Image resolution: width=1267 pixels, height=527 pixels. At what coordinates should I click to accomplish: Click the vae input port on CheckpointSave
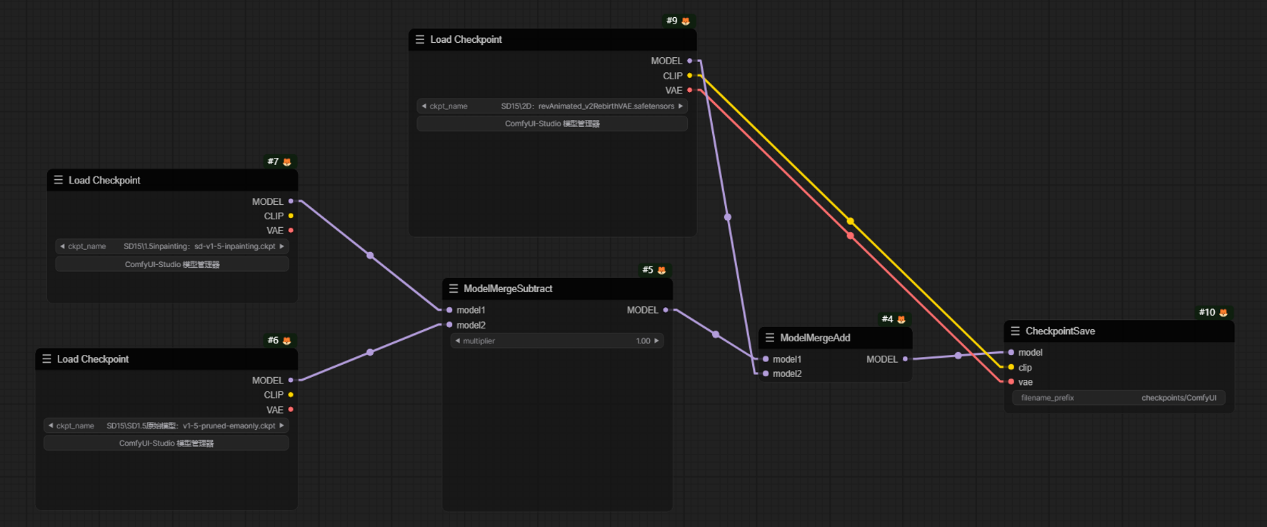[x=1011, y=382]
